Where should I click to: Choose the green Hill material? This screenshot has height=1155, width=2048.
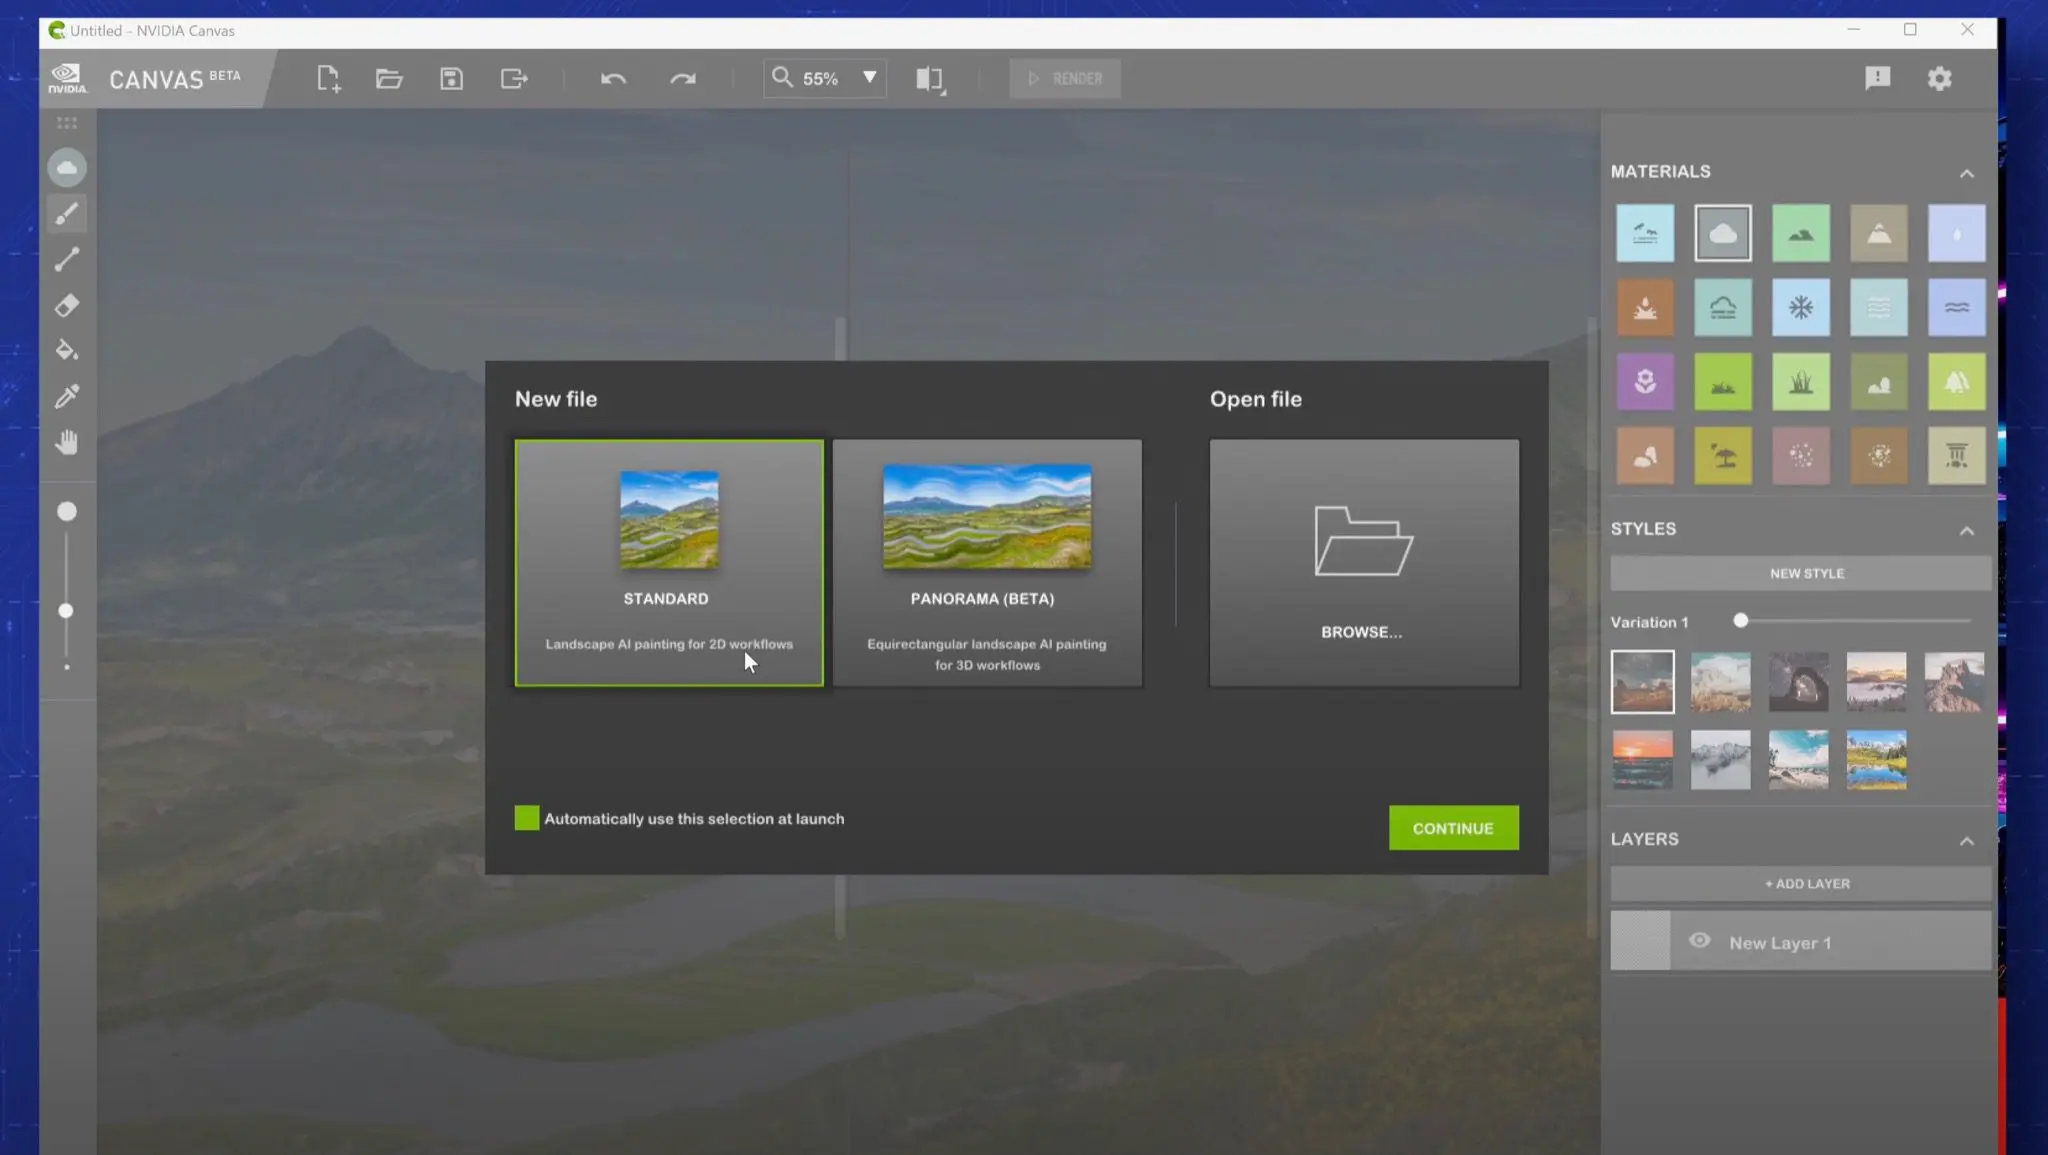click(1801, 233)
